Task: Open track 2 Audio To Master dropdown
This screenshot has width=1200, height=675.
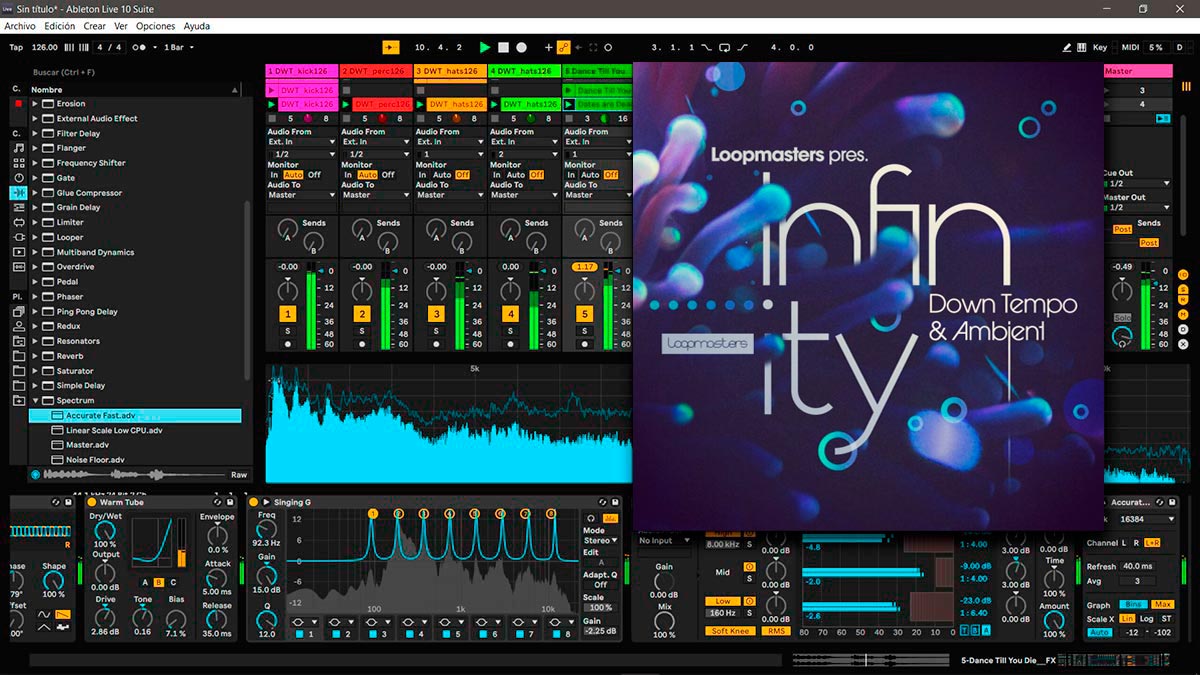Action: click(x=375, y=195)
